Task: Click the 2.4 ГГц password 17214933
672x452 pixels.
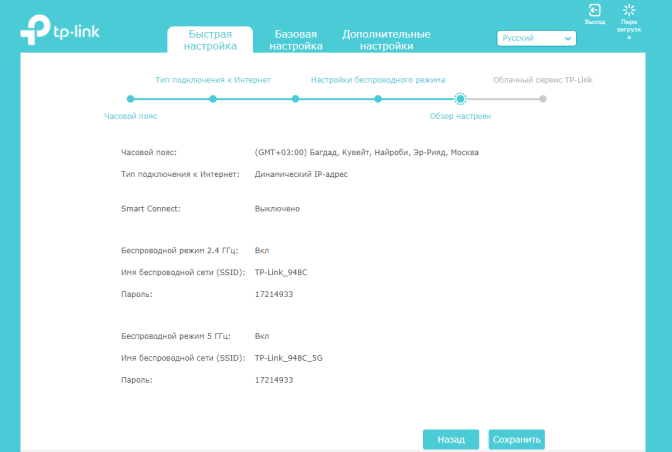Action: pyautogui.click(x=274, y=294)
